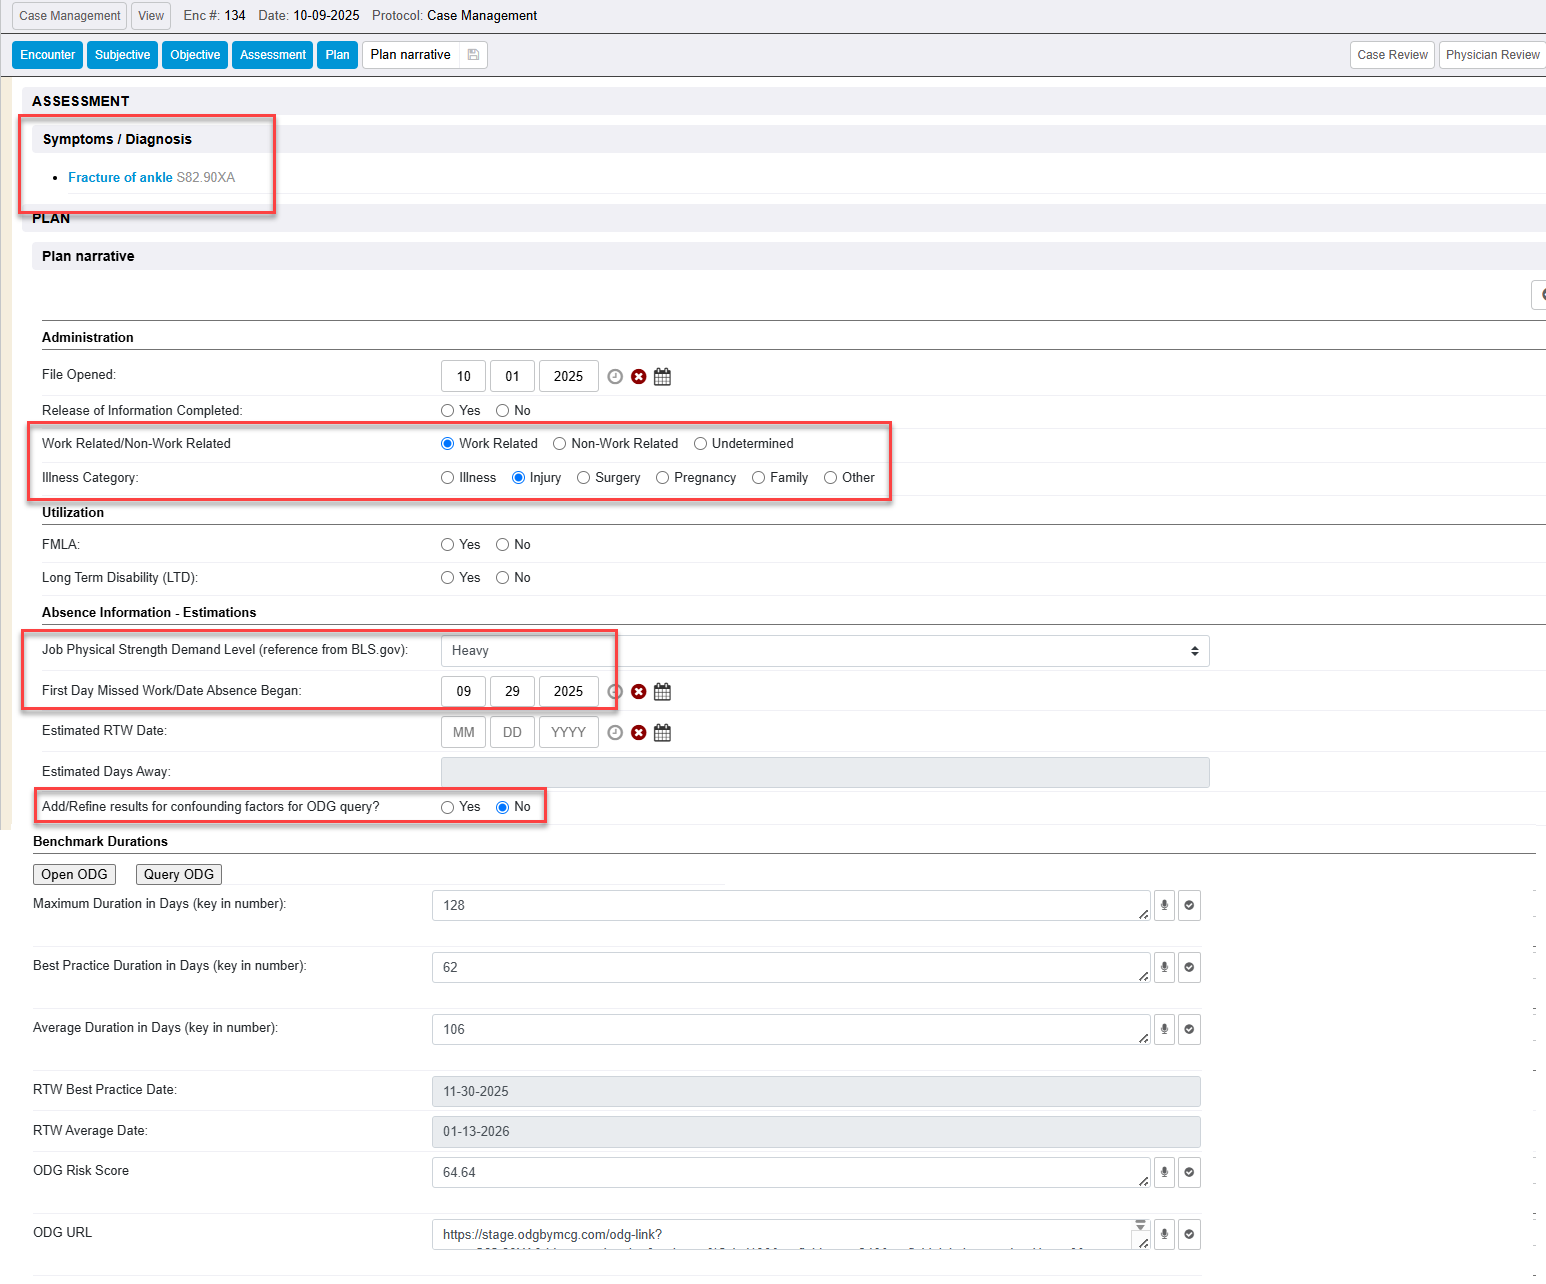Open the Fracture of ankle diagnosis link
This screenshot has width=1546, height=1284.
click(120, 178)
